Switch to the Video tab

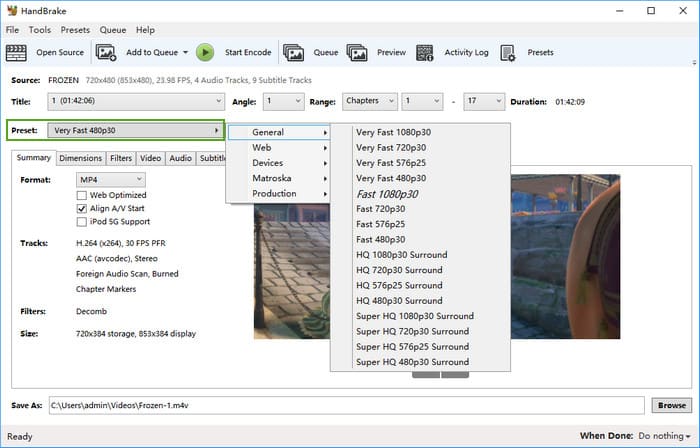pyautogui.click(x=150, y=158)
